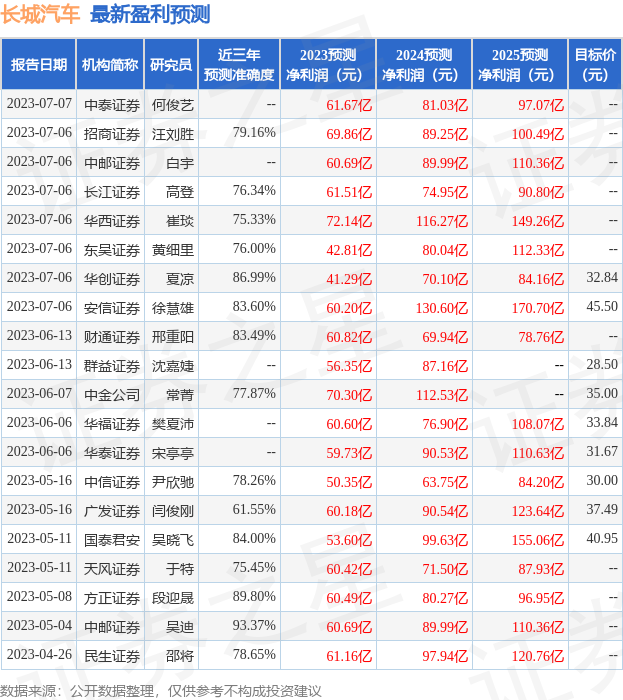623x700 pixels.
Task: Click the 33.84 target price
Action: point(602,423)
